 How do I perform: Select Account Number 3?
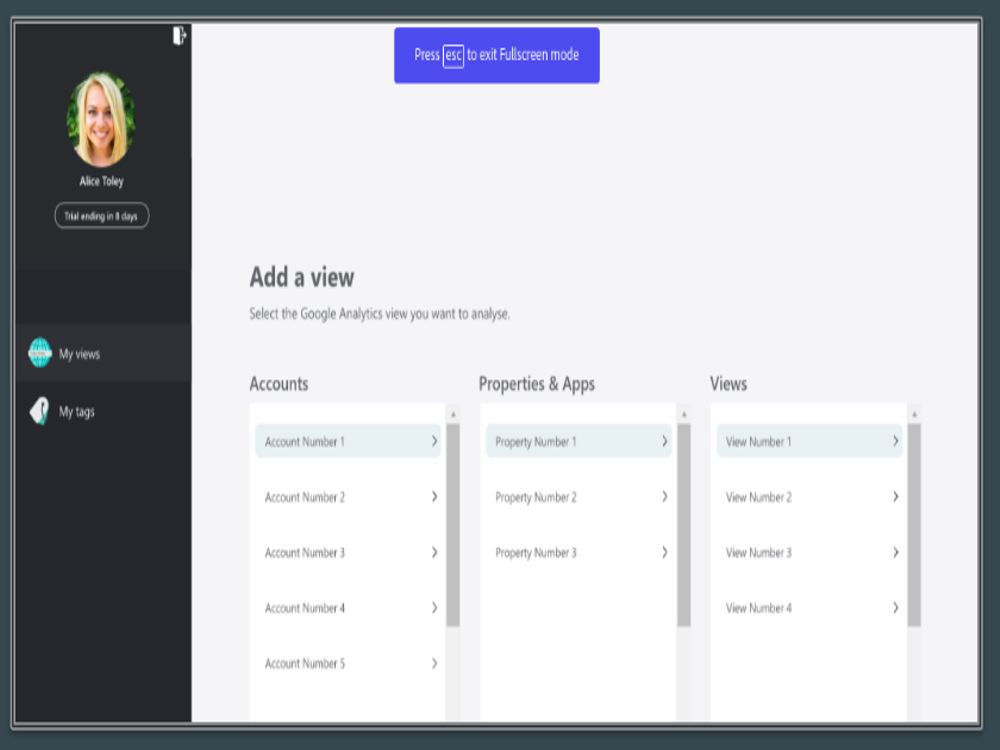pos(348,552)
